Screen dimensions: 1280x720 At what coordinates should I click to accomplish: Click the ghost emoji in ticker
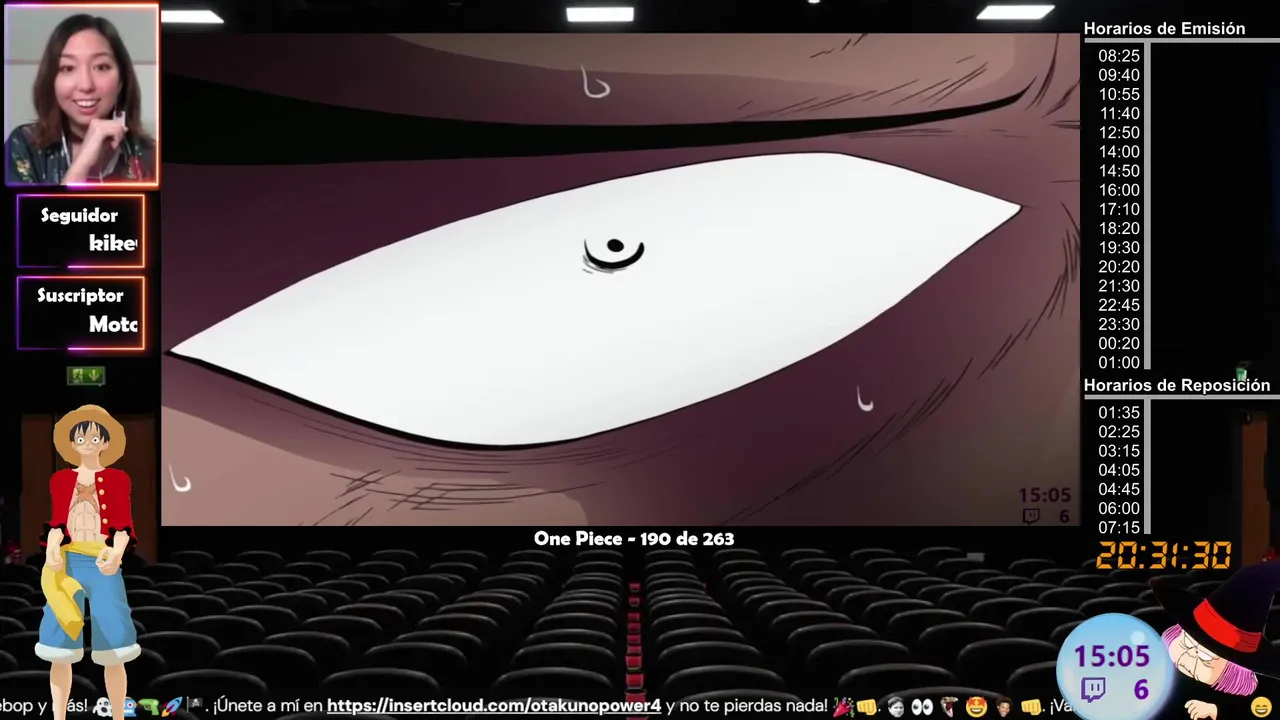click(103, 706)
